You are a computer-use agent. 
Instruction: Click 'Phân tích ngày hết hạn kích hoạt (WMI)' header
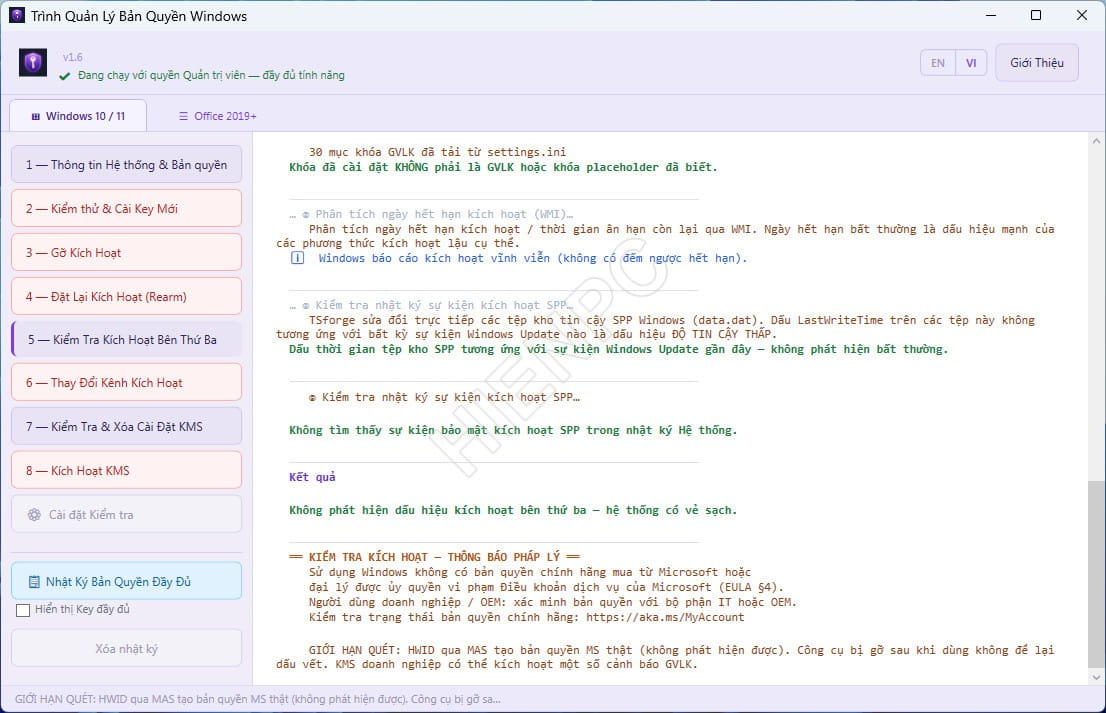point(444,214)
